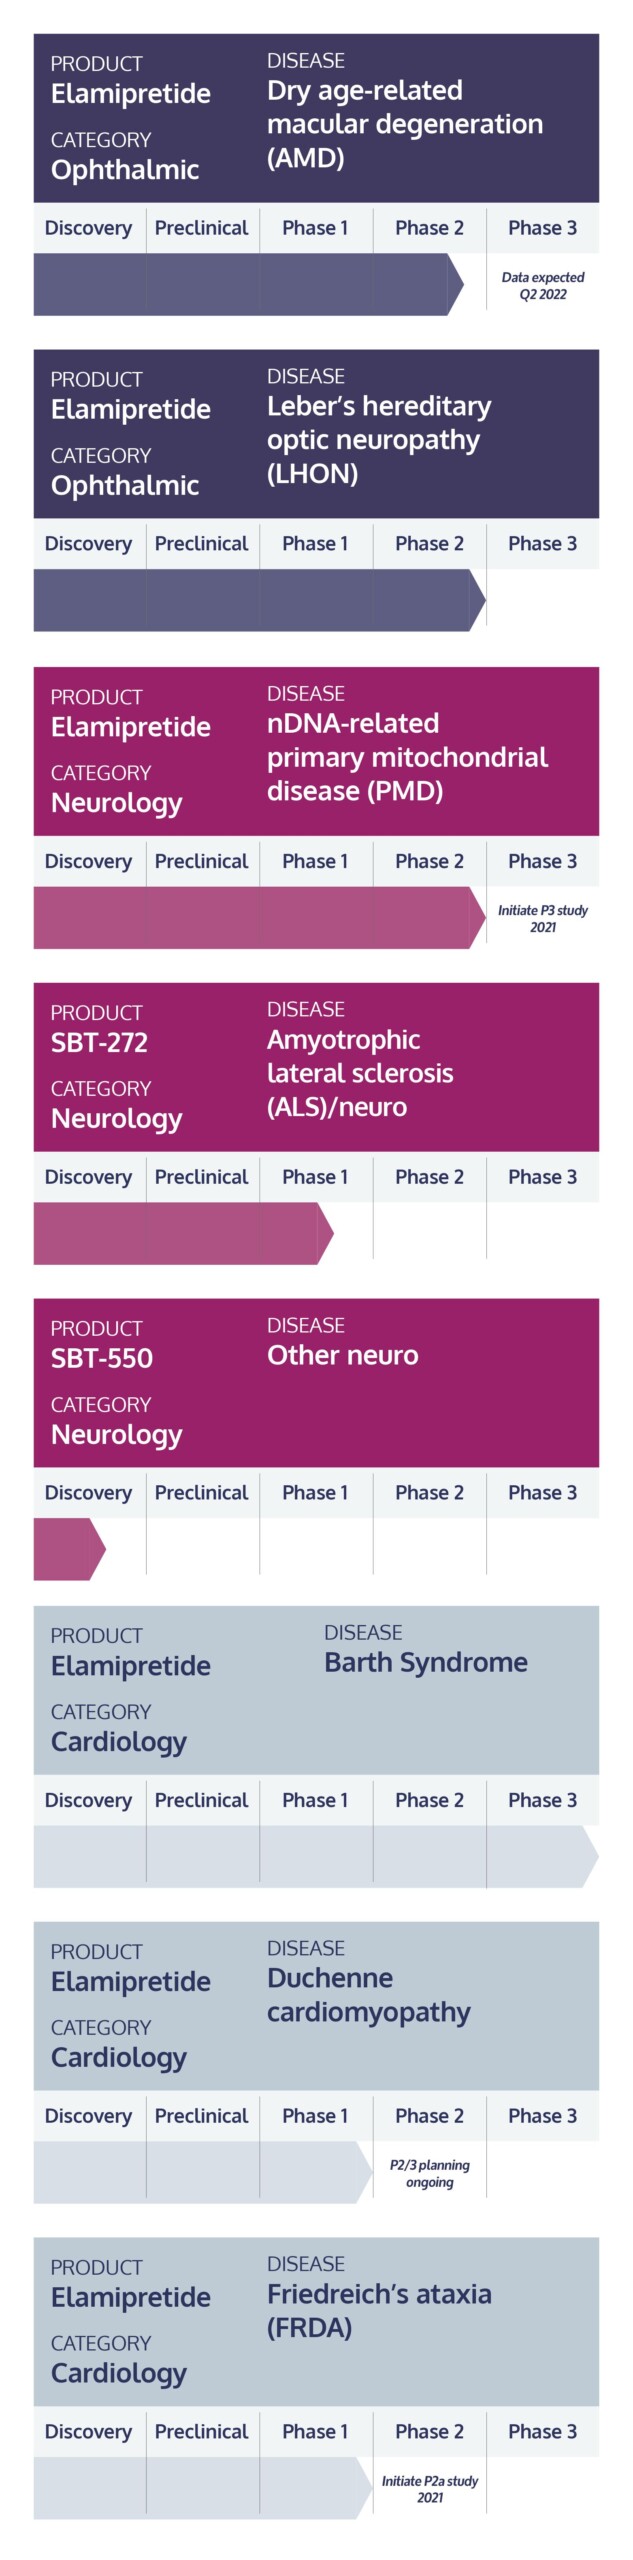Click the 'Data expected Q2 2022' note
The height and width of the screenshot is (2560, 633).
point(543,286)
